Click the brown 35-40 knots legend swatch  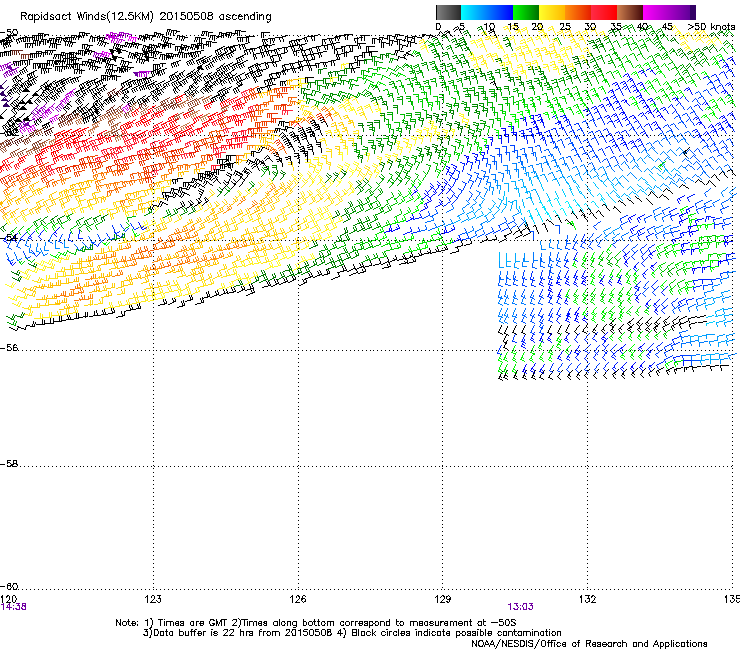tap(630, 12)
